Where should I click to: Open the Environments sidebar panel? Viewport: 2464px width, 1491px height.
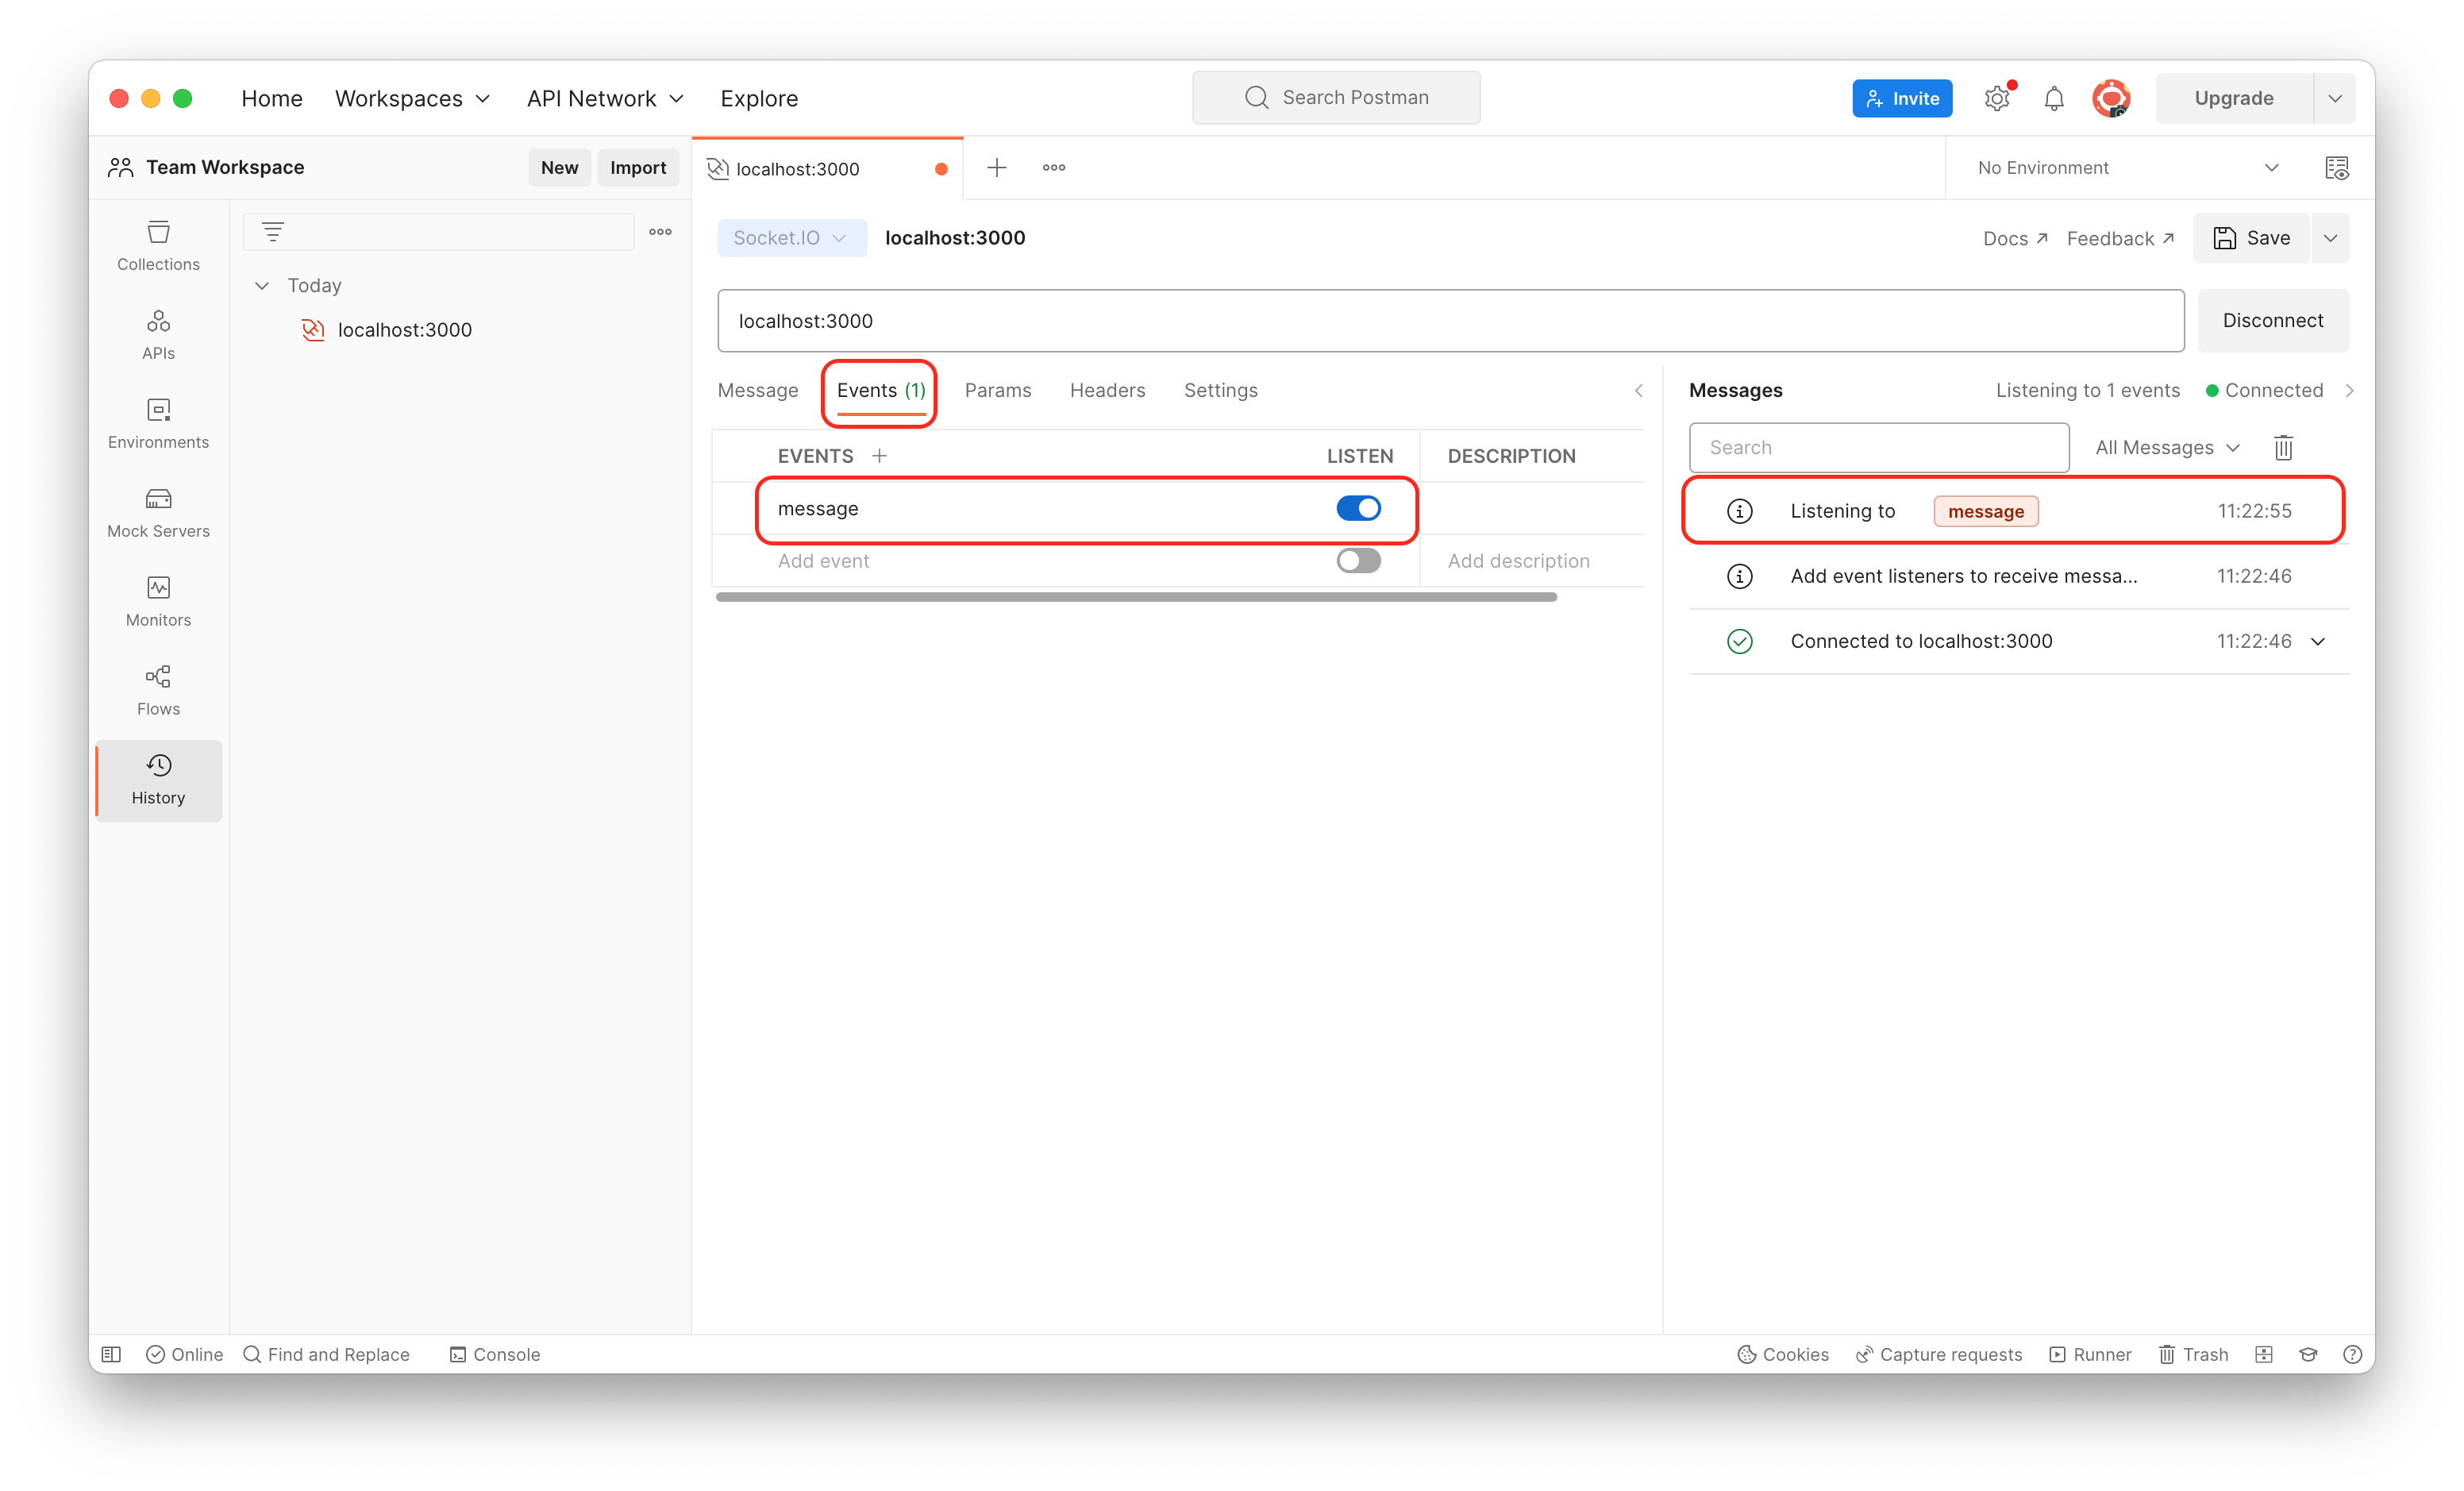pyautogui.click(x=158, y=423)
